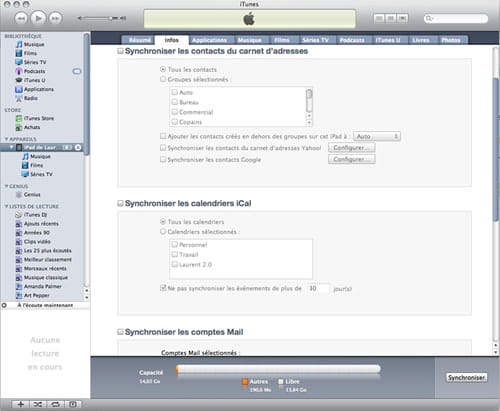Image resolution: width=500 pixels, height=411 pixels.
Task: Switch to grid view mode
Action: (x=391, y=18)
